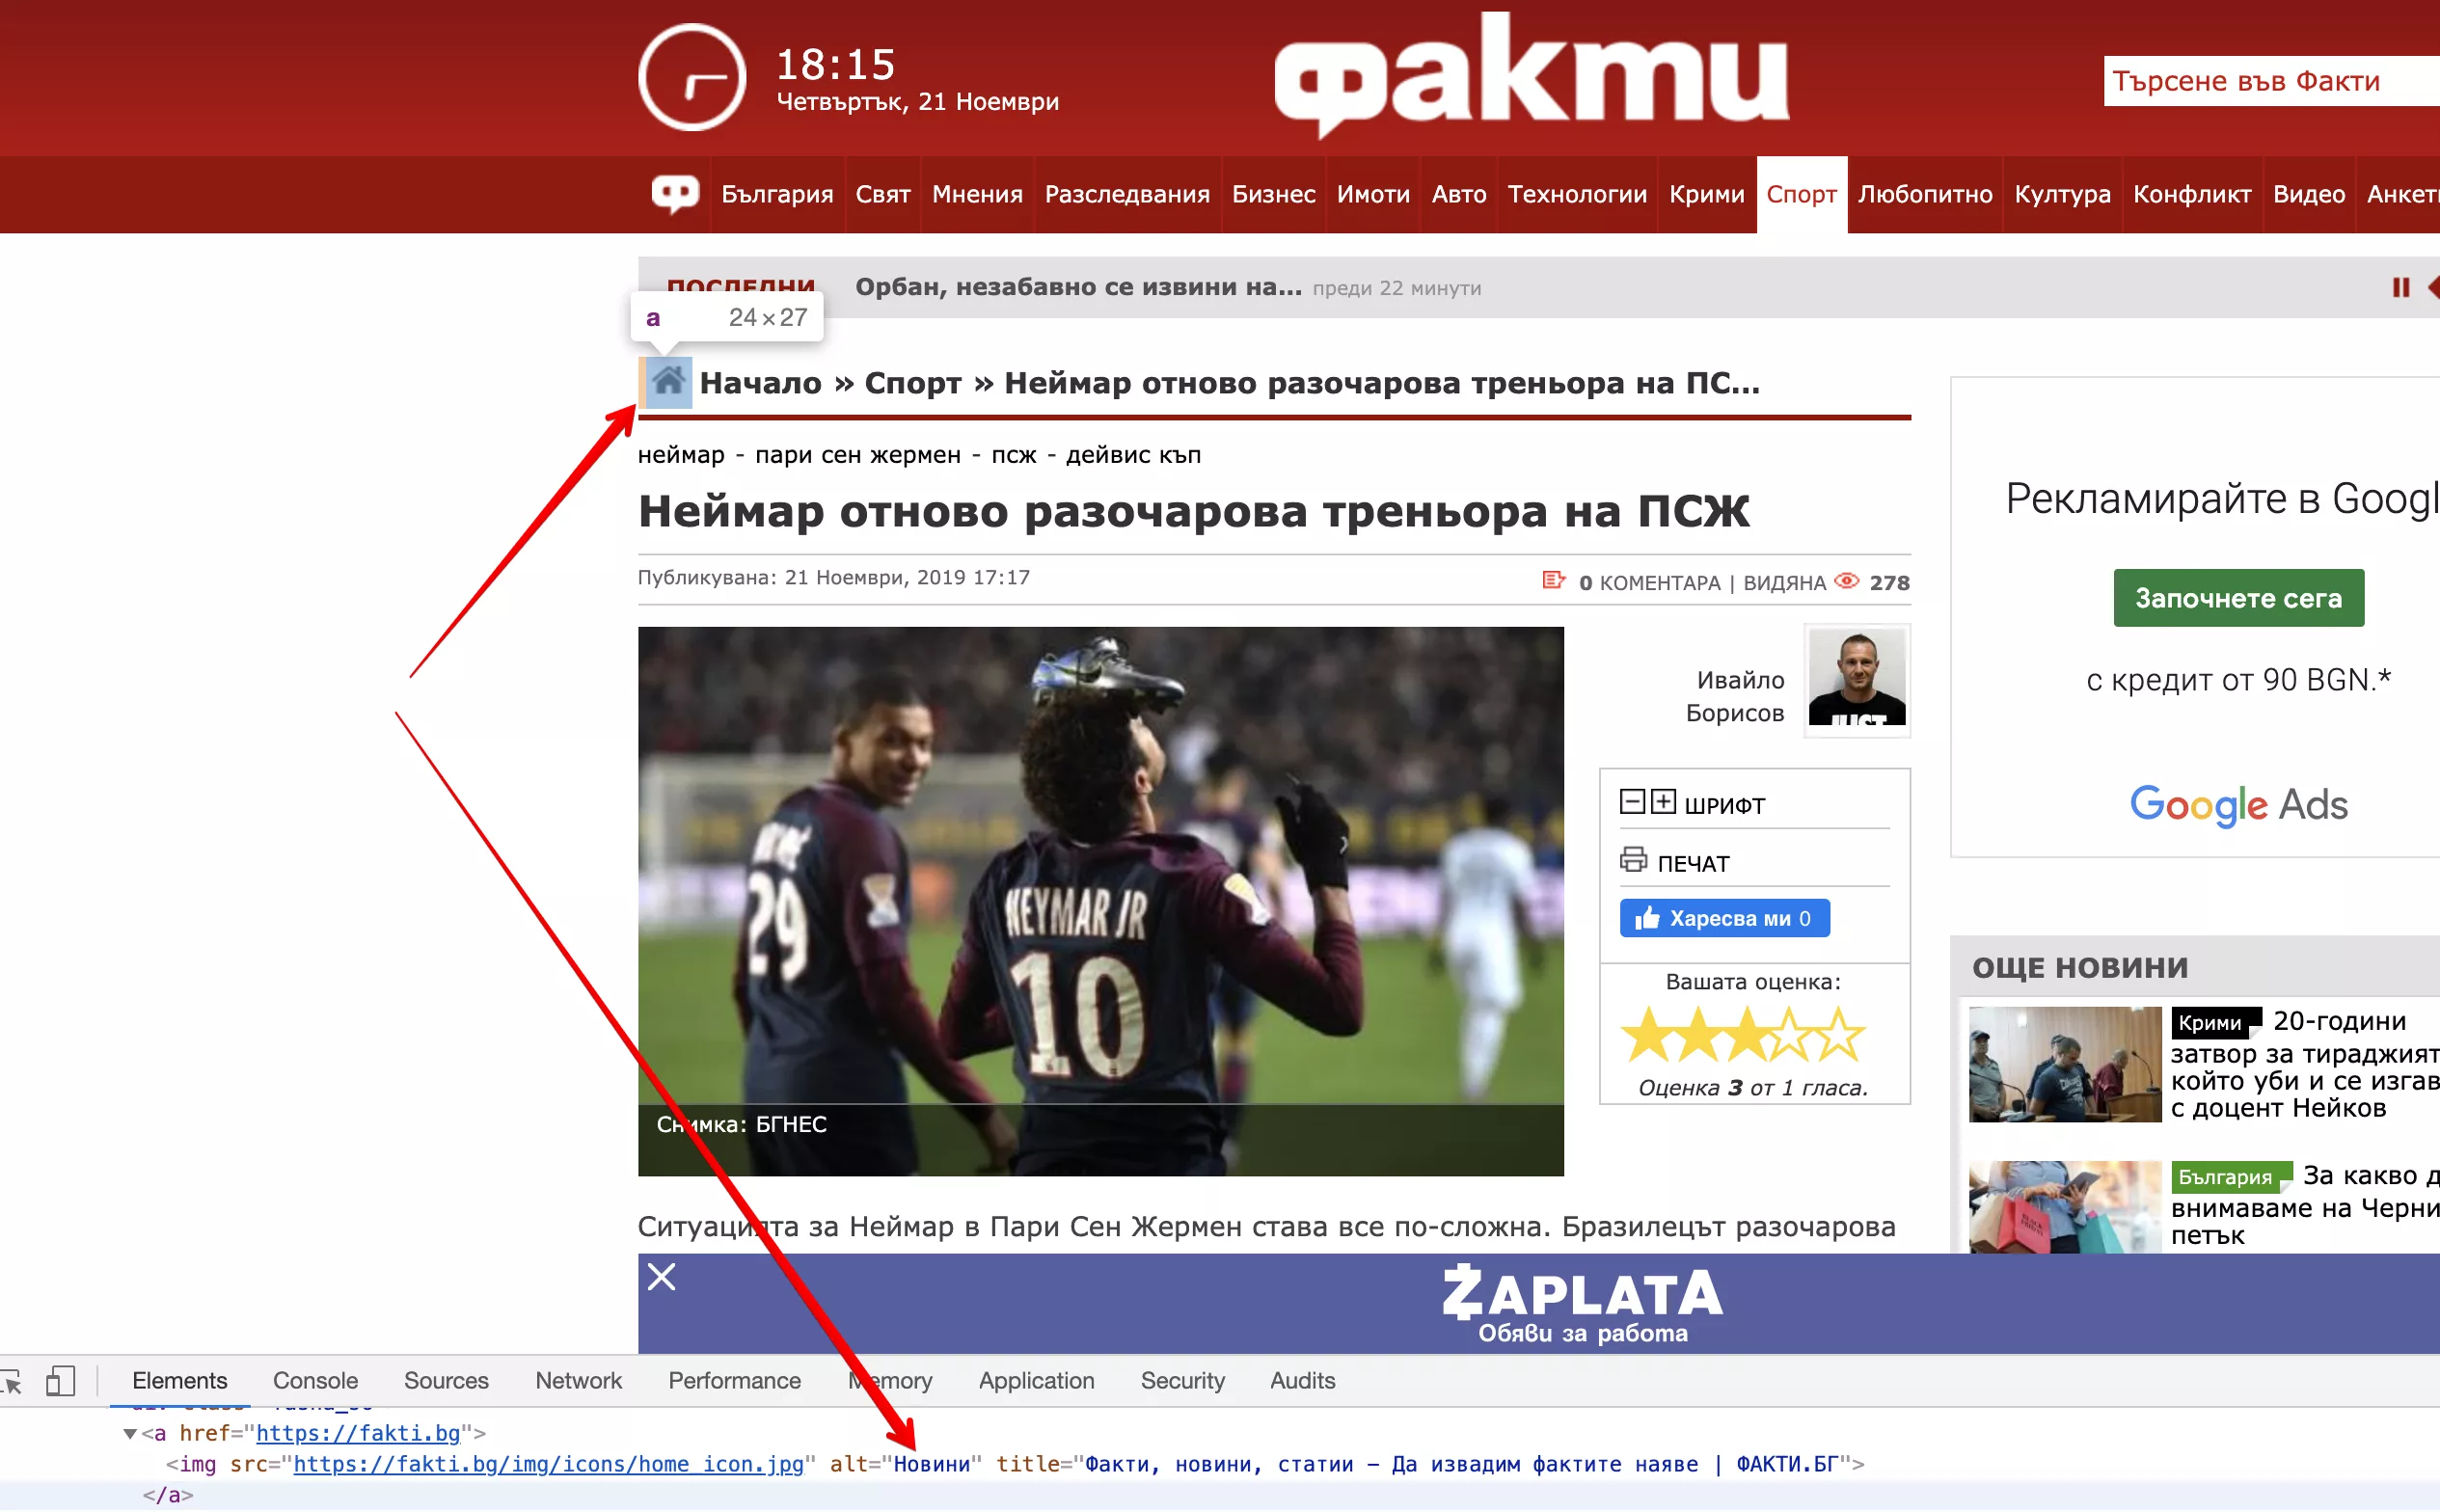The image size is (2440, 1512).
Task: Click the ШРИФТ font label
Action: click(x=1725, y=805)
